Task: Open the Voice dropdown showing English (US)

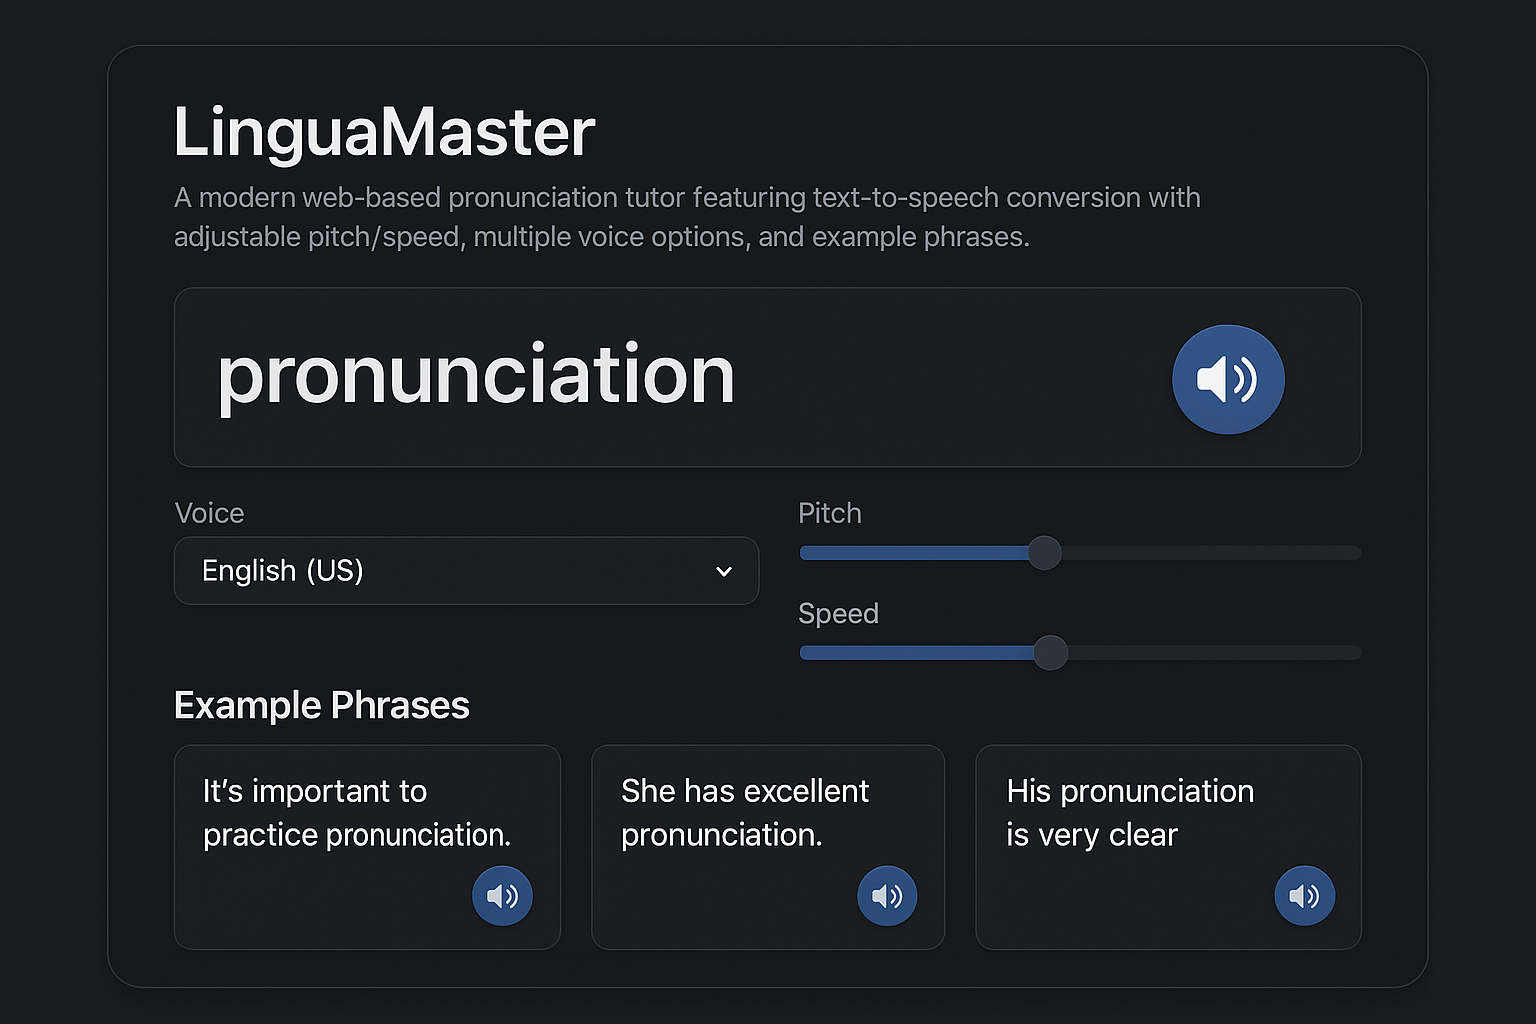Action: 466,571
